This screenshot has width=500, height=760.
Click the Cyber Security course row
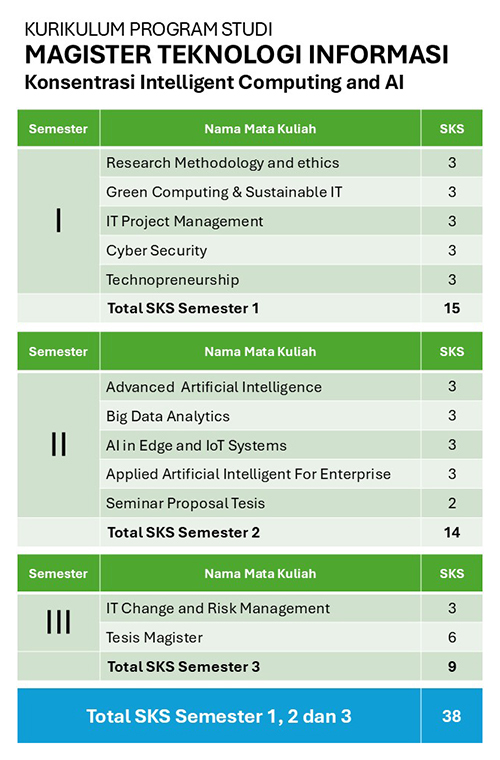(x=291, y=251)
